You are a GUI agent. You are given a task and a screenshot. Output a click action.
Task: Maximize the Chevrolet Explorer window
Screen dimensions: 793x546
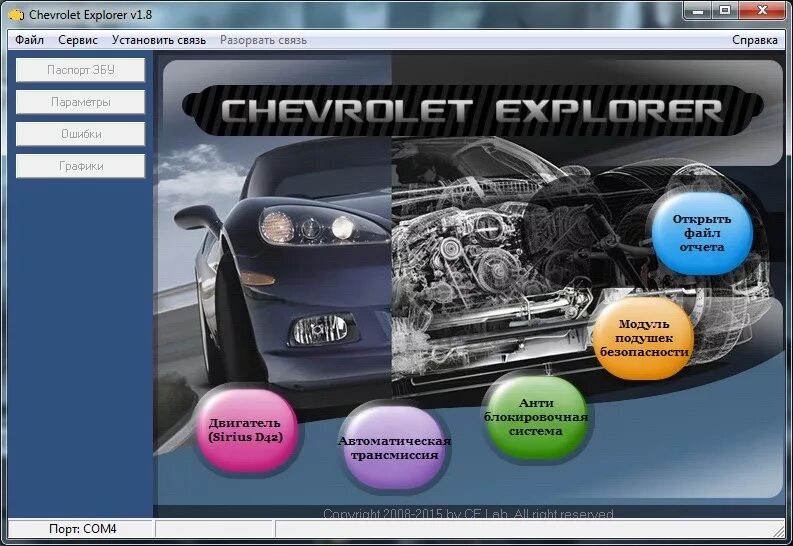[x=725, y=10]
